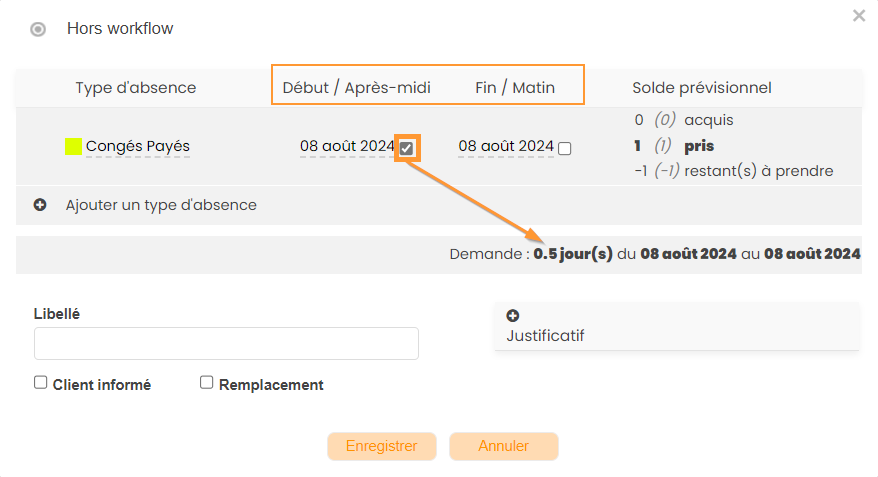Click the Début / Après-midi column header
The image size is (878, 477).
(x=357, y=88)
